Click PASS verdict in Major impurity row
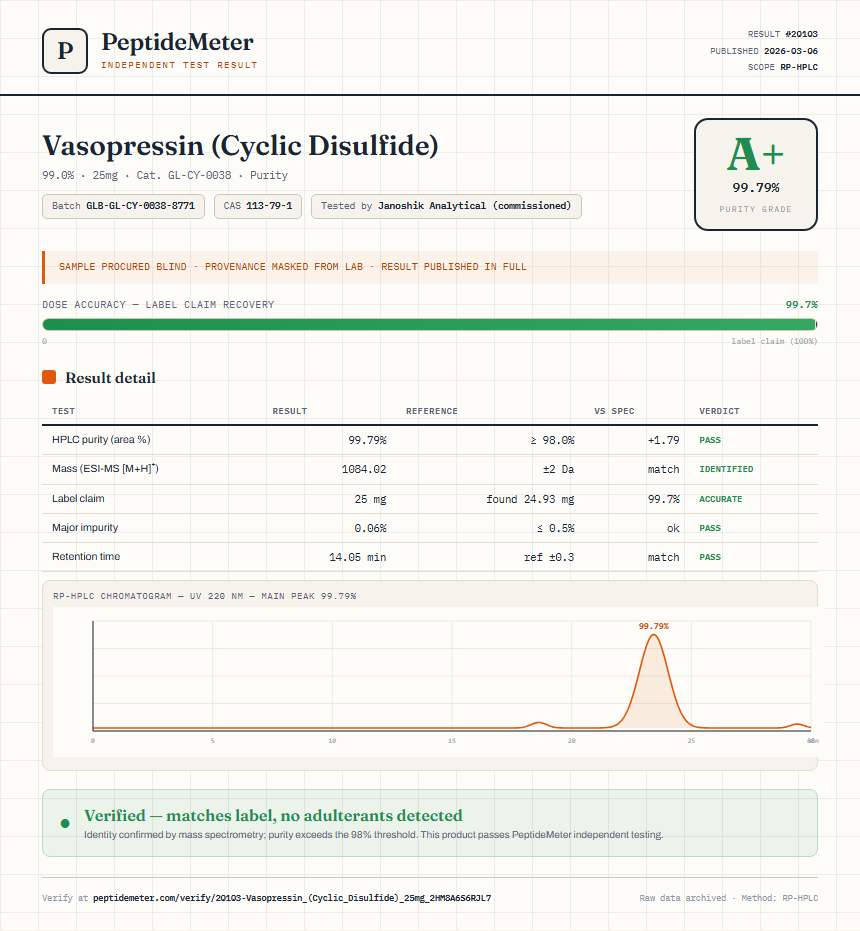Screen dimensions: 860x931 pos(710,528)
